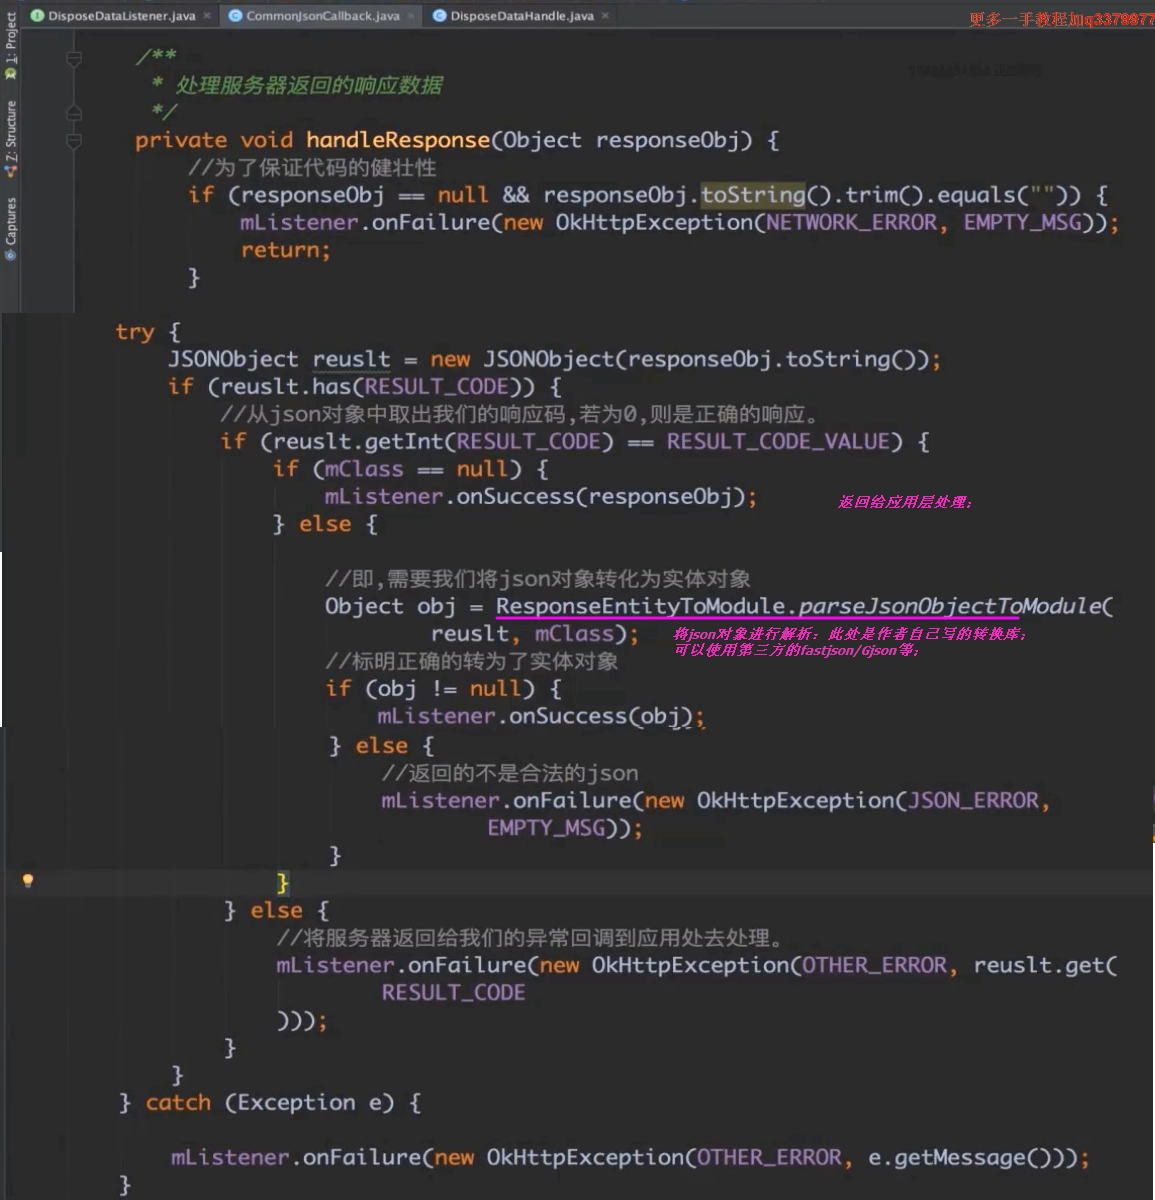1155x1200 pixels.
Task: Click the underlined ResponseEntityToModule class reference
Action: pyautogui.click(x=640, y=606)
